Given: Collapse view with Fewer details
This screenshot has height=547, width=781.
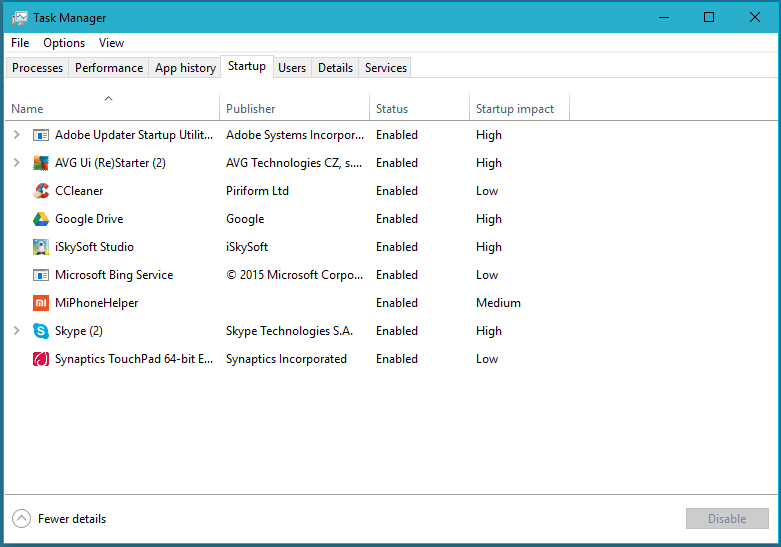Looking at the screenshot, I should (x=59, y=519).
